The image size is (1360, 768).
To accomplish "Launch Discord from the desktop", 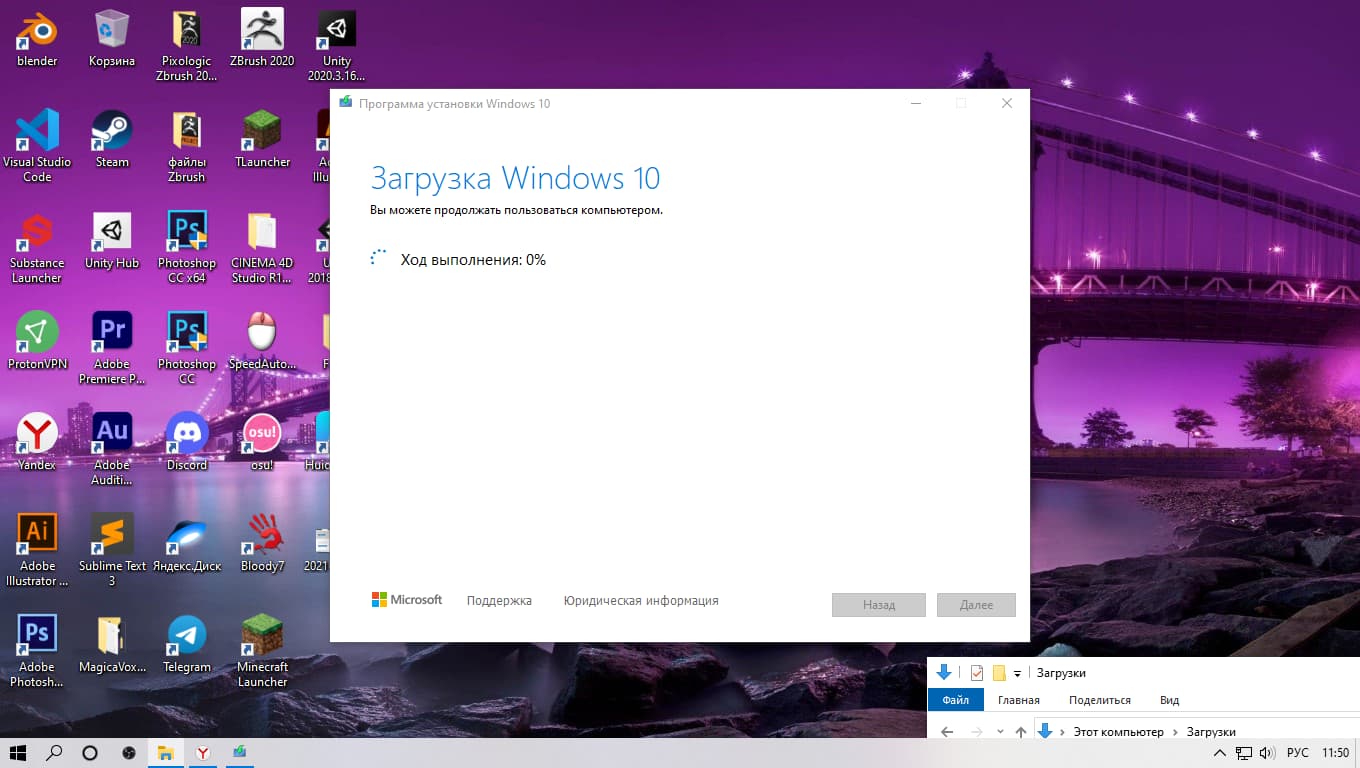I will tap(187, 442).
